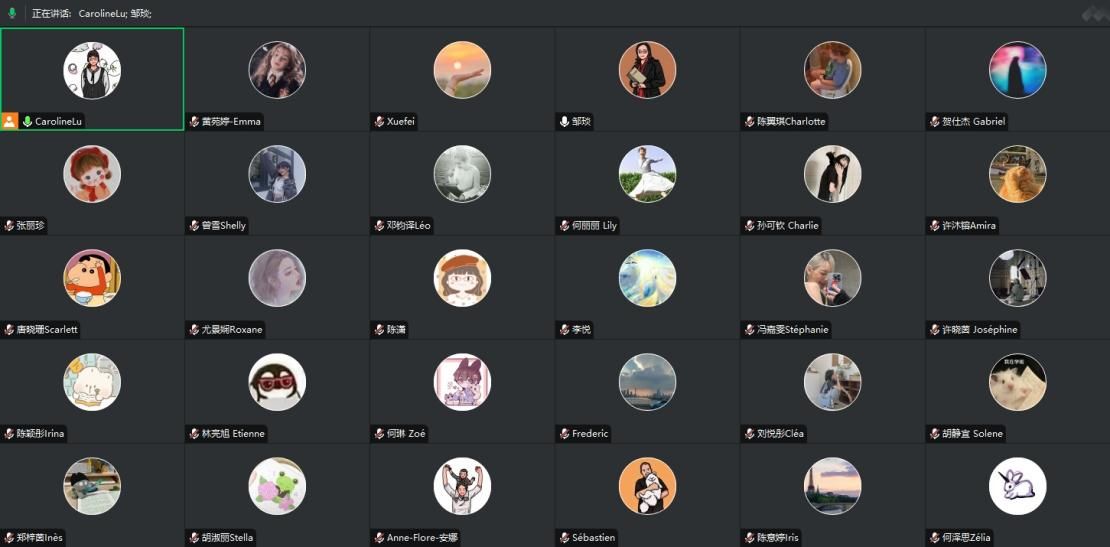Viewport: 1110px width, 547px height.
Task: Click the green speaking indicator in top bar
Action: click(x=12, y=13)
